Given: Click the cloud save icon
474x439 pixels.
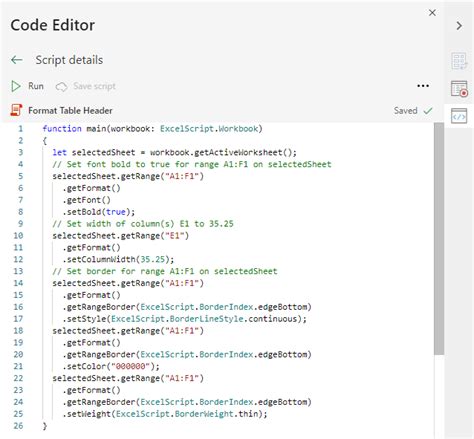Looking at the screenshot, I should click(61, 87).
